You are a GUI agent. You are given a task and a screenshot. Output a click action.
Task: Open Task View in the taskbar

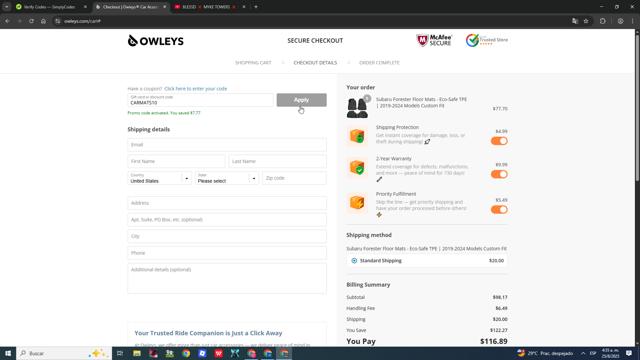[120, 353]
